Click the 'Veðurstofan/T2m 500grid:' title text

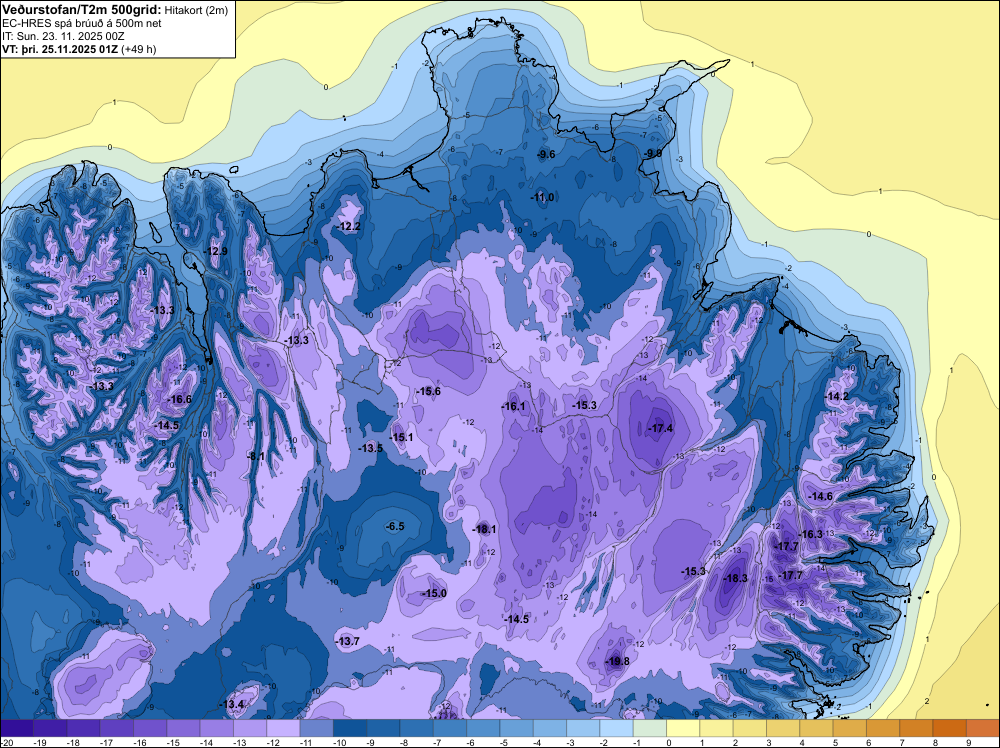(x=82, y=9)
